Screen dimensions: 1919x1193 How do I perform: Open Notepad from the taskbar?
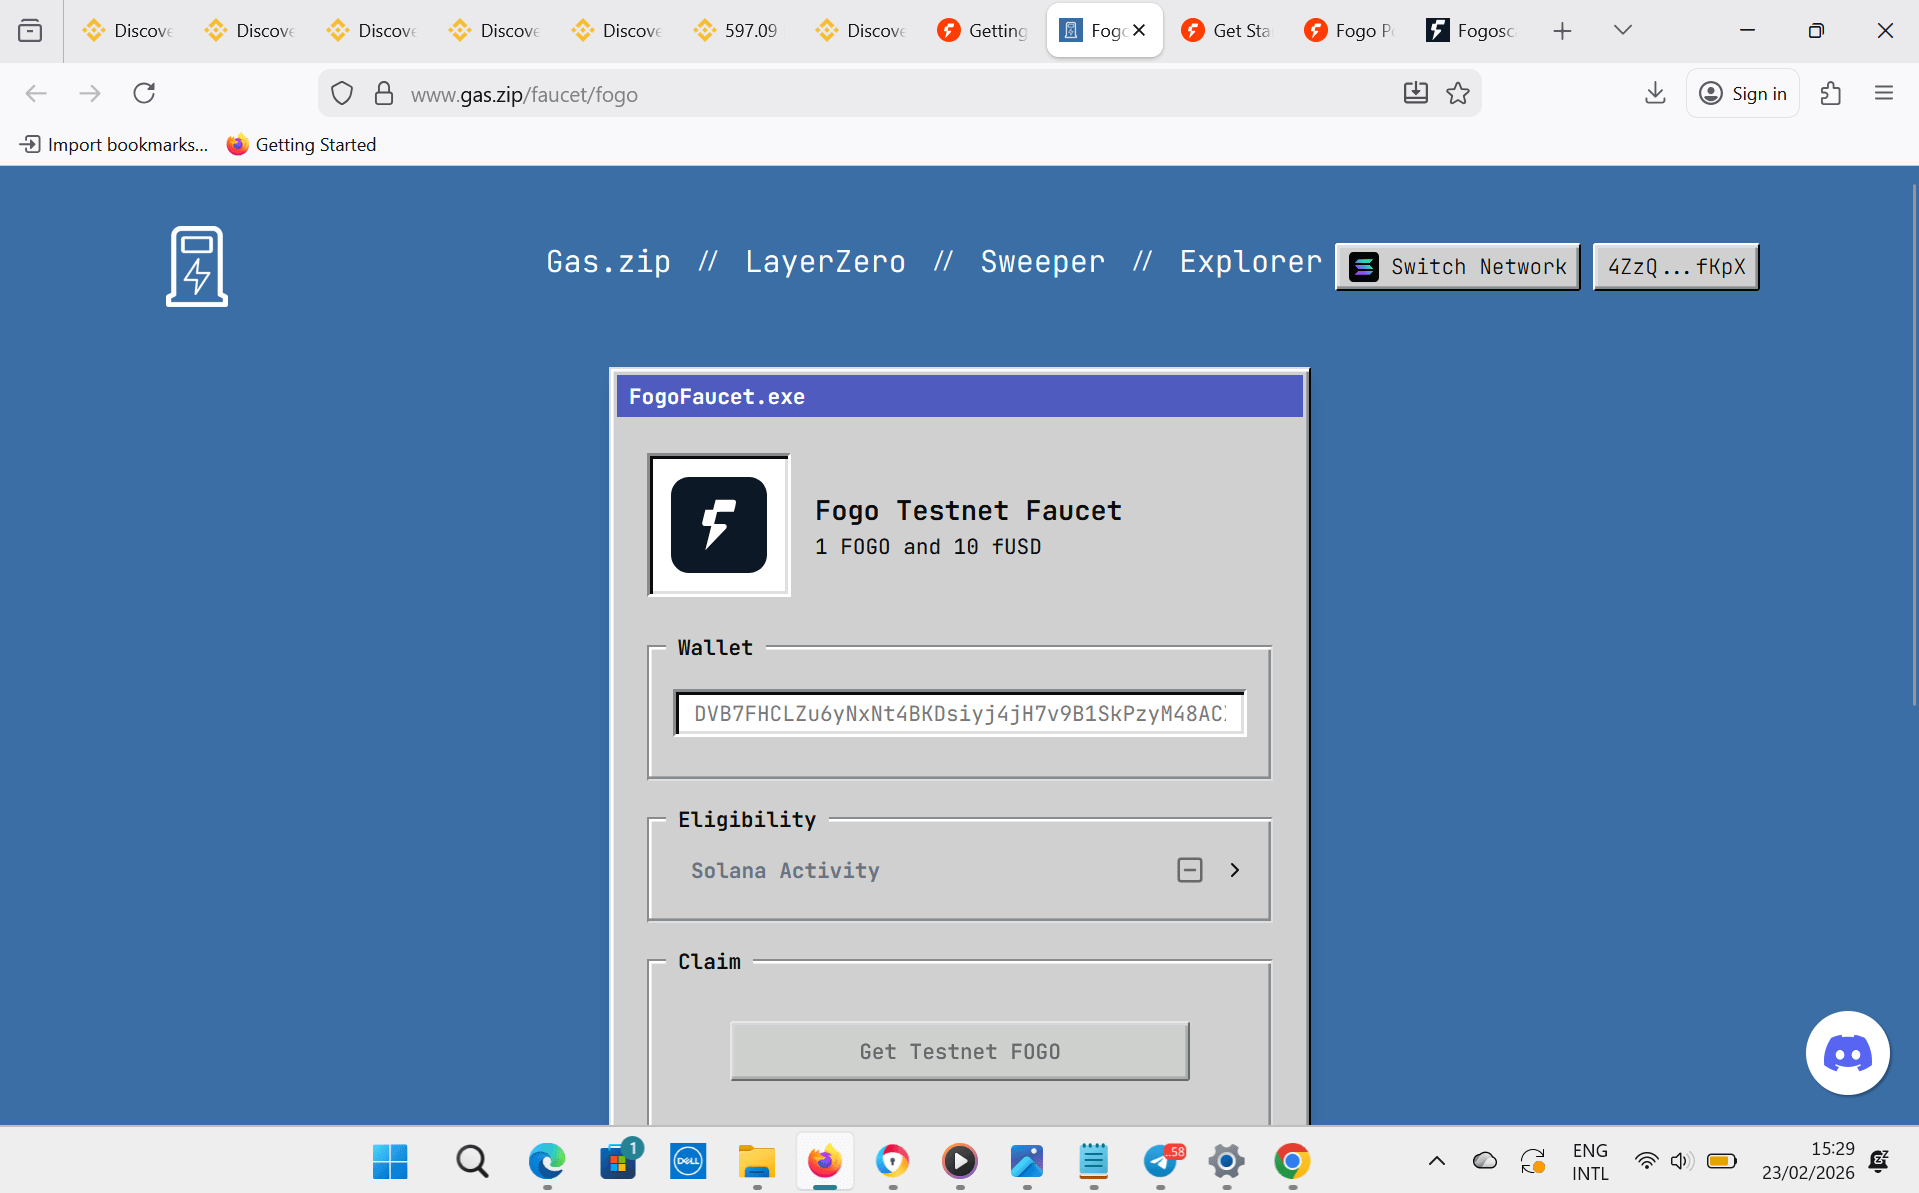(1093, 1162)
